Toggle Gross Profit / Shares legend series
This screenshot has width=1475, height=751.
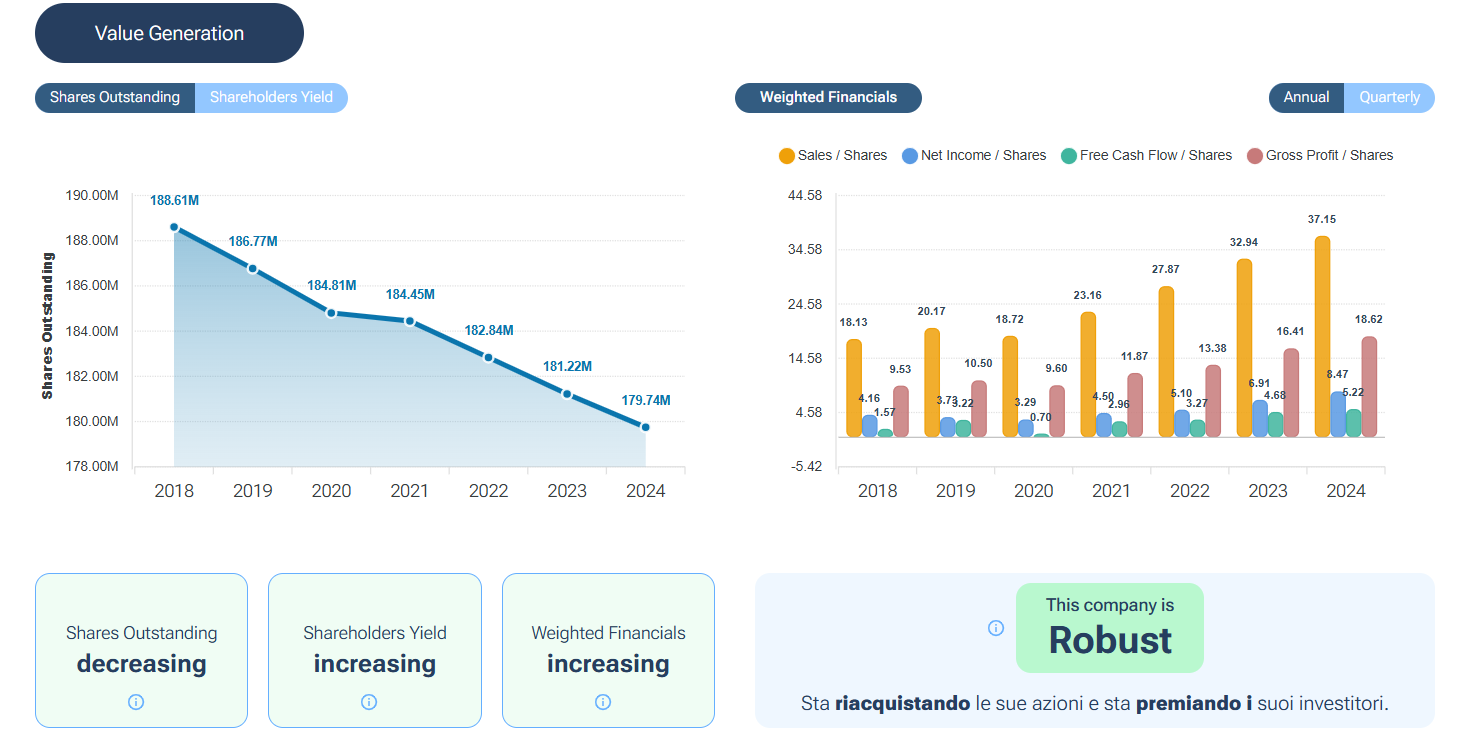point(1320,156)
